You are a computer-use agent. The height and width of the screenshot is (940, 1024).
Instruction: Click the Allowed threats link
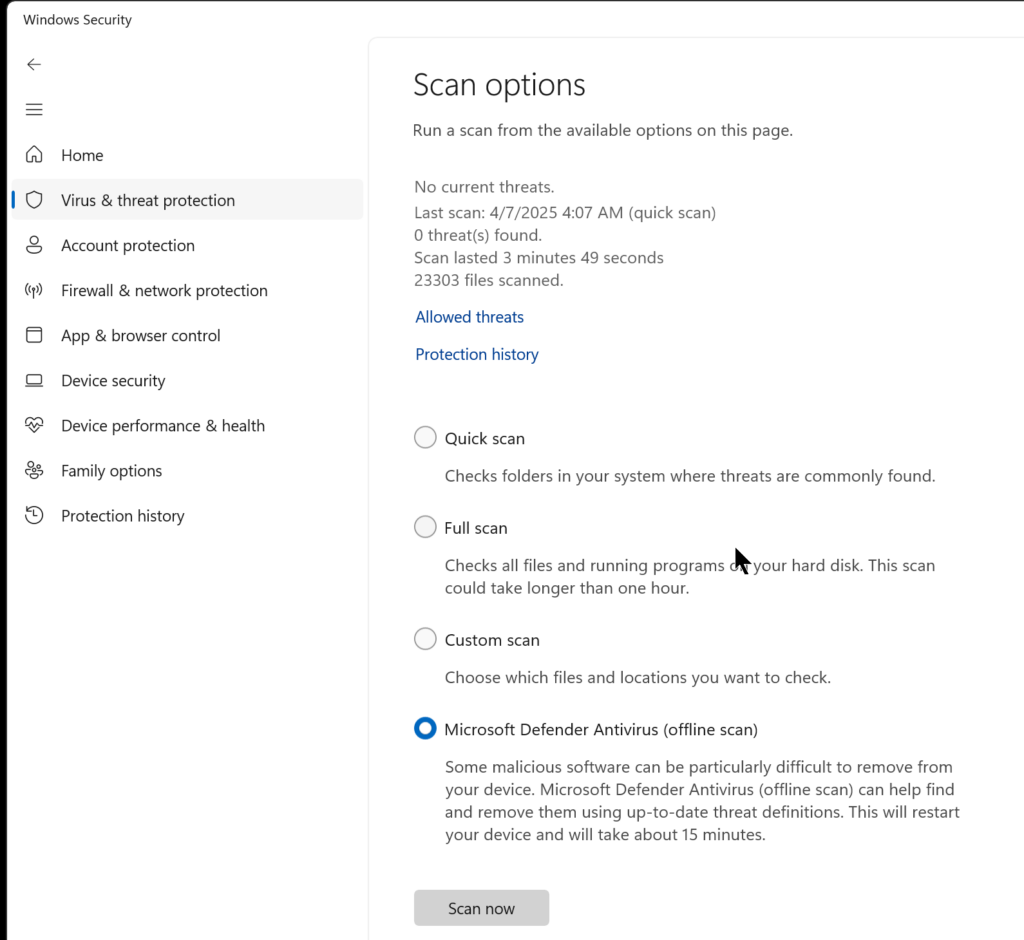click(x=470, y=317)
